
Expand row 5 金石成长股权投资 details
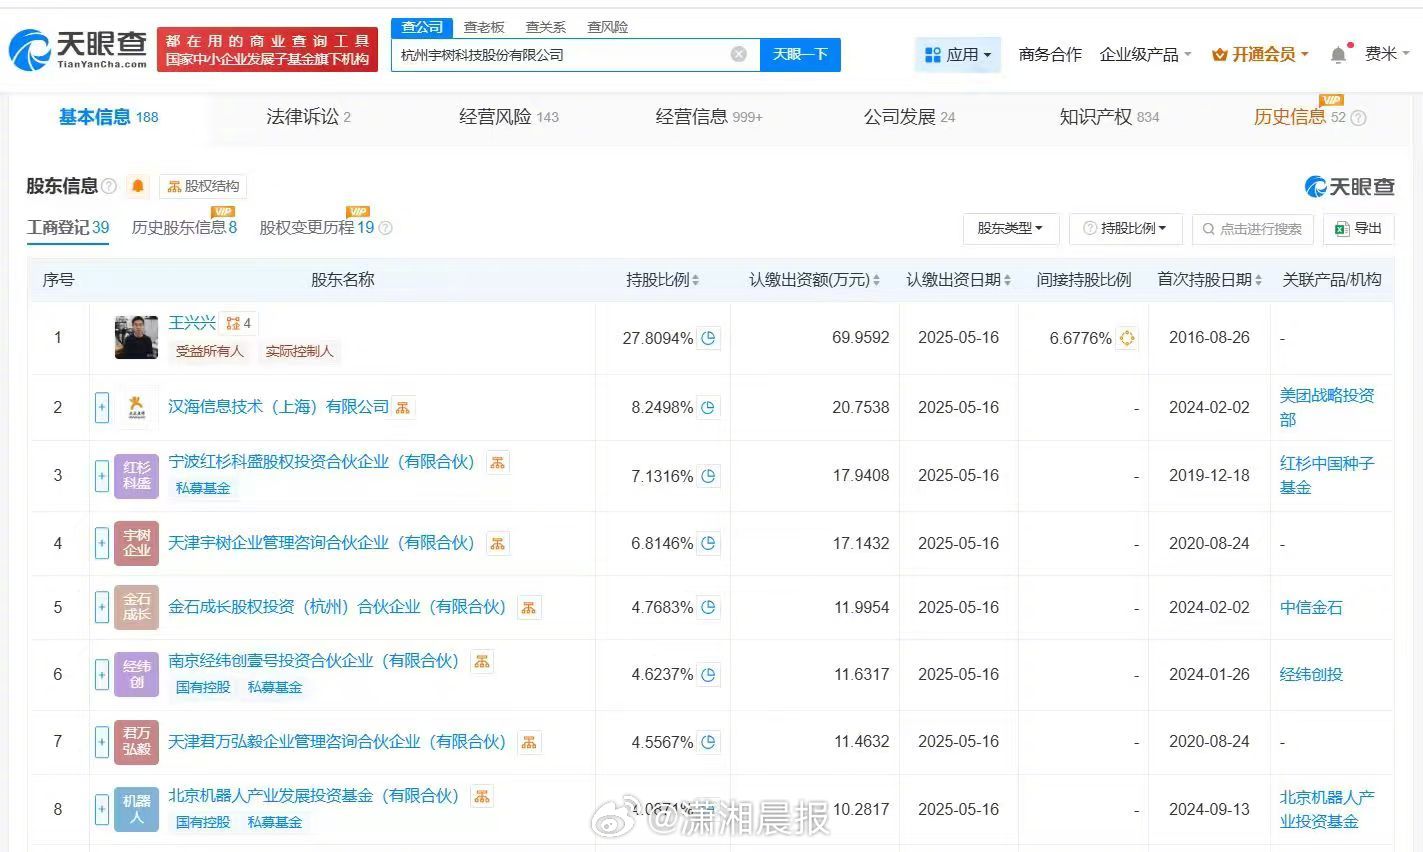click(102, 607)
